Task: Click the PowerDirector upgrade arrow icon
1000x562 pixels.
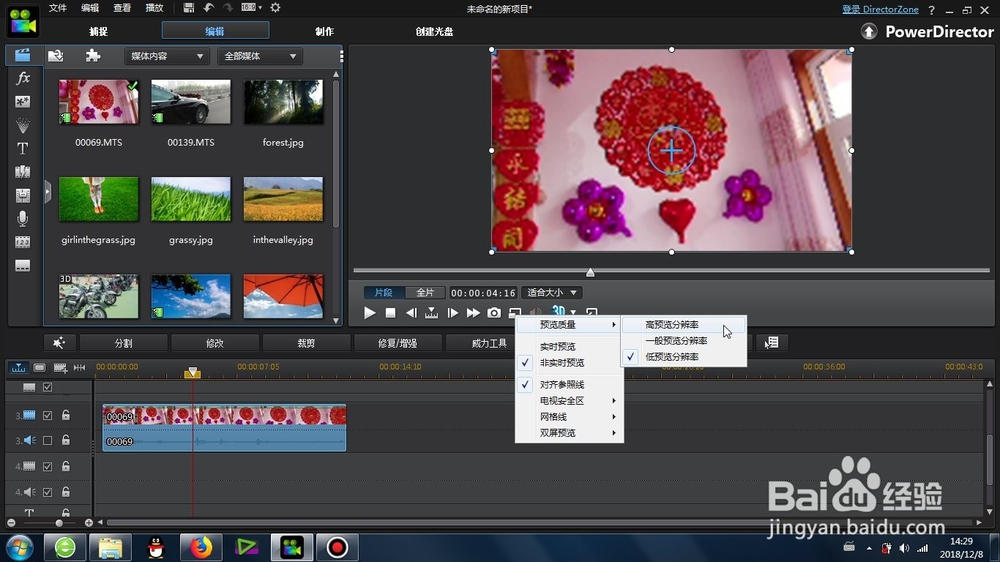Action: 869,31
